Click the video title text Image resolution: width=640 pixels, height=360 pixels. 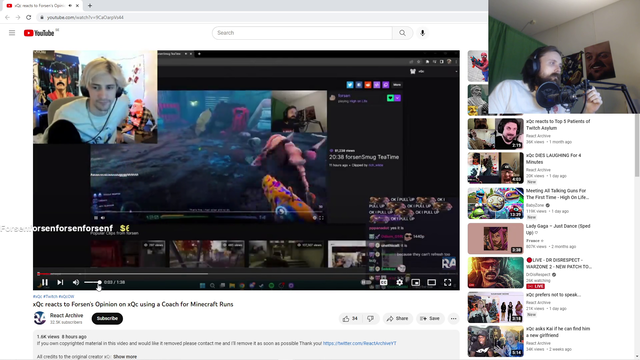pyautogui.click(x=133, y=304)
